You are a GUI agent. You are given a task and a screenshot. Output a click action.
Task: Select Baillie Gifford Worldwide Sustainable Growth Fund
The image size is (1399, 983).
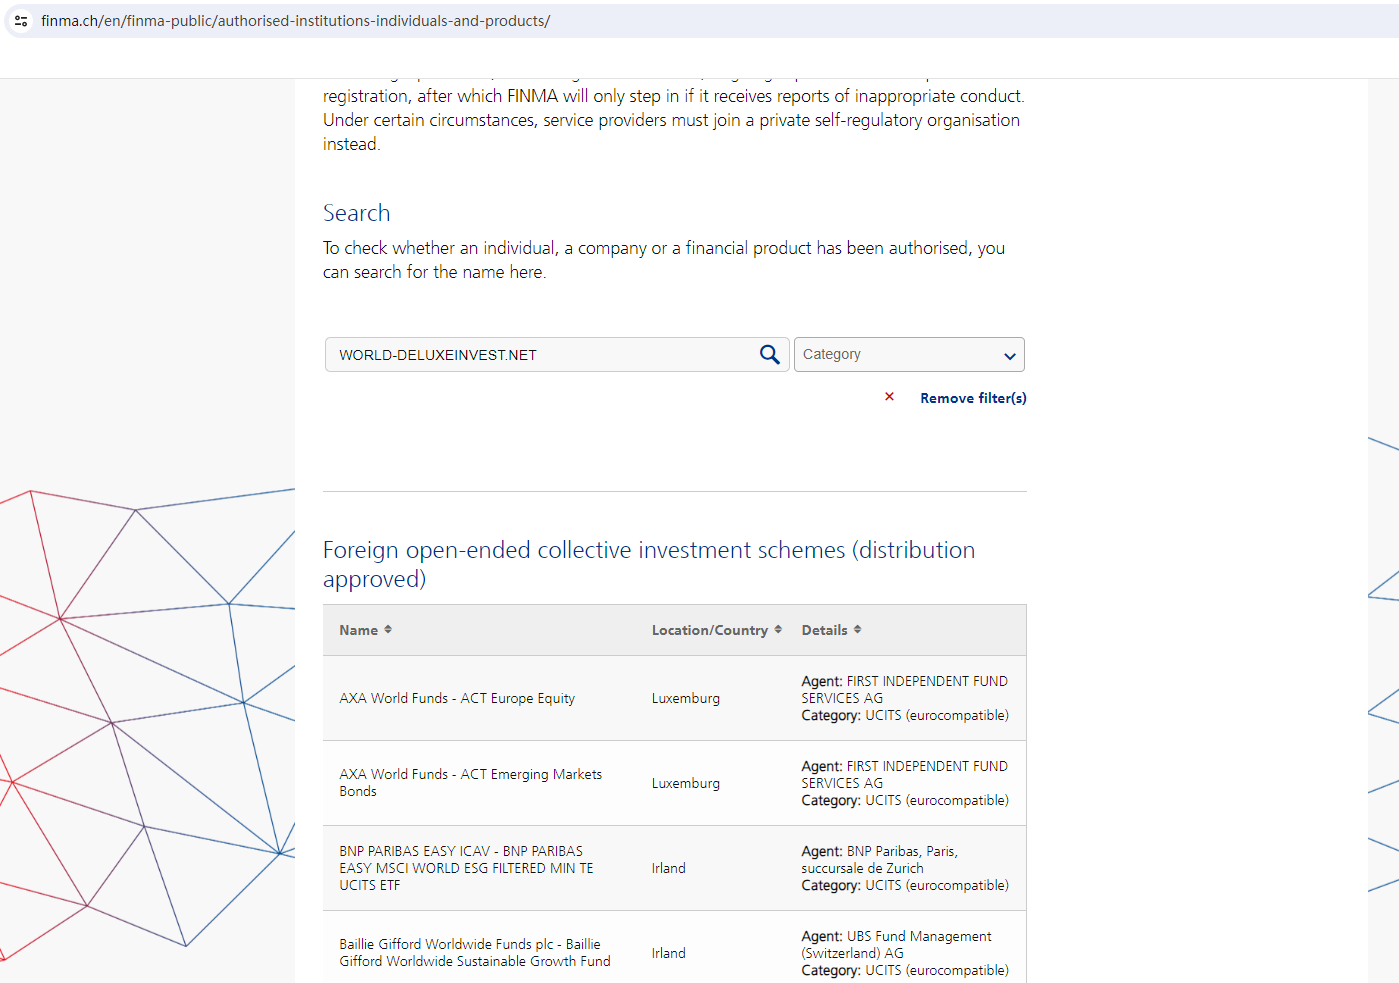pos(474,952)
